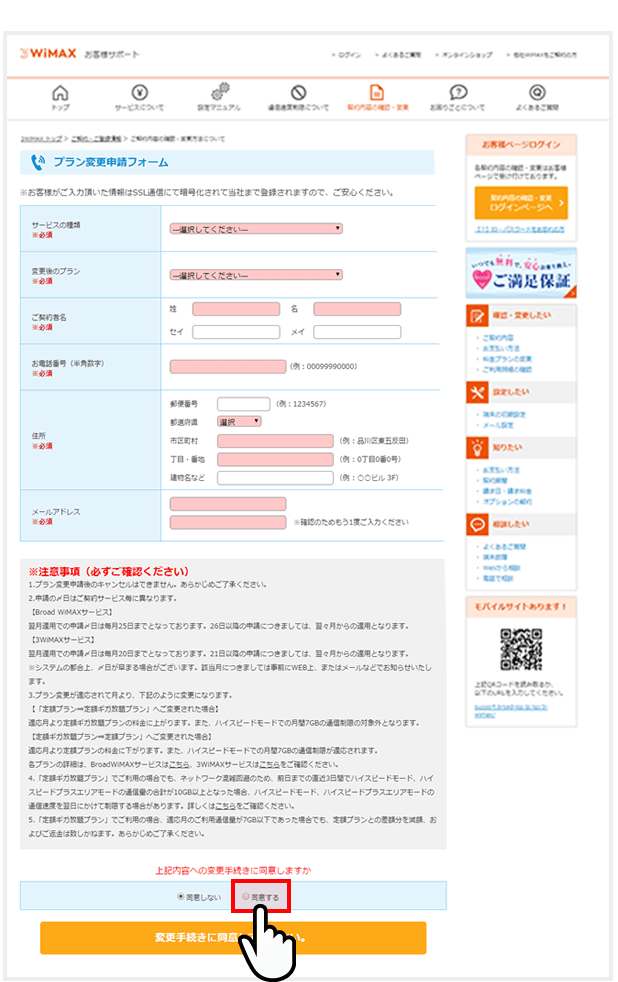The image size is (618, 982).
Task: Select the 同意しない radio button
Action: coord(180,897)
